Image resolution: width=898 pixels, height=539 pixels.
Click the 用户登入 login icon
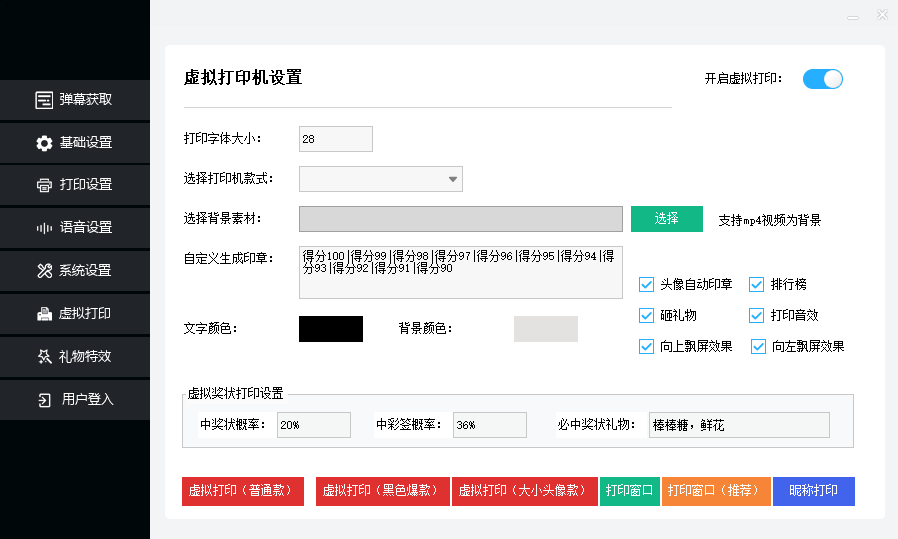pos(44,400)
